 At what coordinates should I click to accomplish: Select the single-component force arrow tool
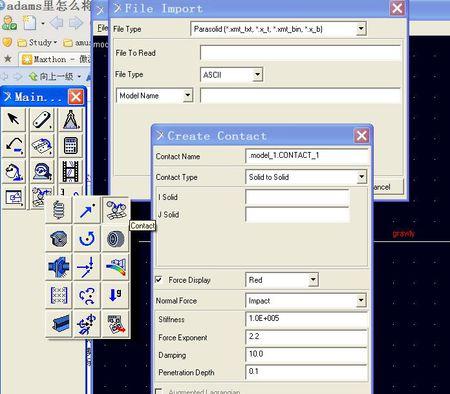[x=87, y=210]
